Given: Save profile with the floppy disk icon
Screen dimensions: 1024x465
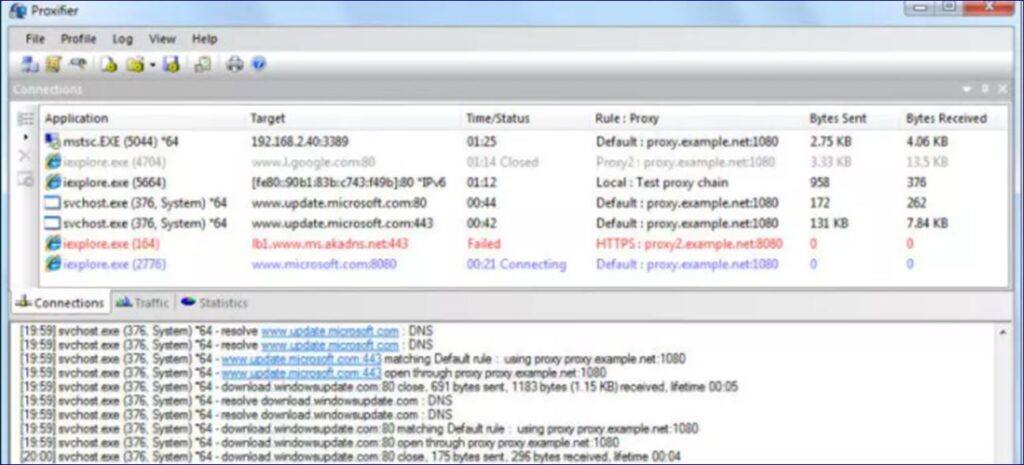Looking at the screenshot, I should (171, 64).
